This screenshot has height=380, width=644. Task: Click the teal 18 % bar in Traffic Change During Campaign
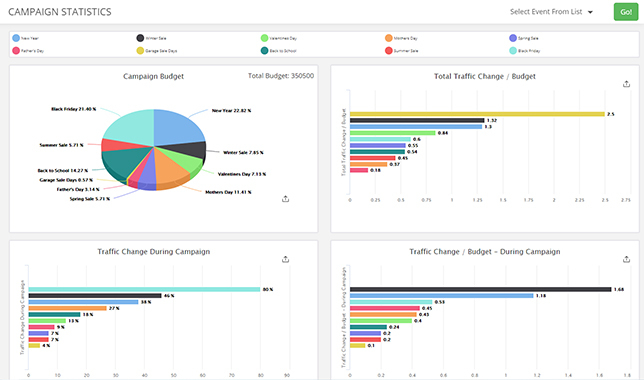(x=54, y=314)
